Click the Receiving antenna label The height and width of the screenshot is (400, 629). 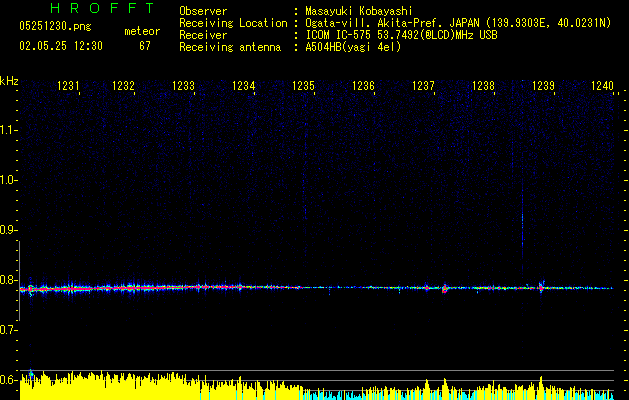click(x=230, y=47)
